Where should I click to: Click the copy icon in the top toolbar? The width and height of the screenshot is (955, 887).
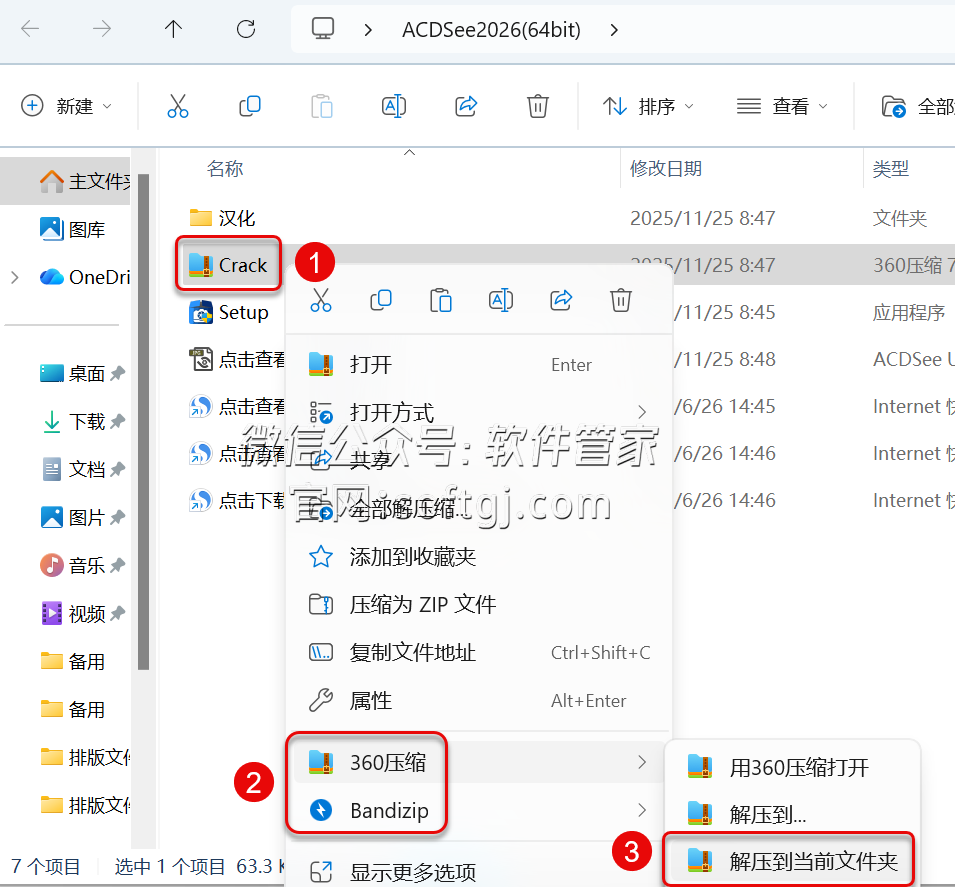click(250, 106)
